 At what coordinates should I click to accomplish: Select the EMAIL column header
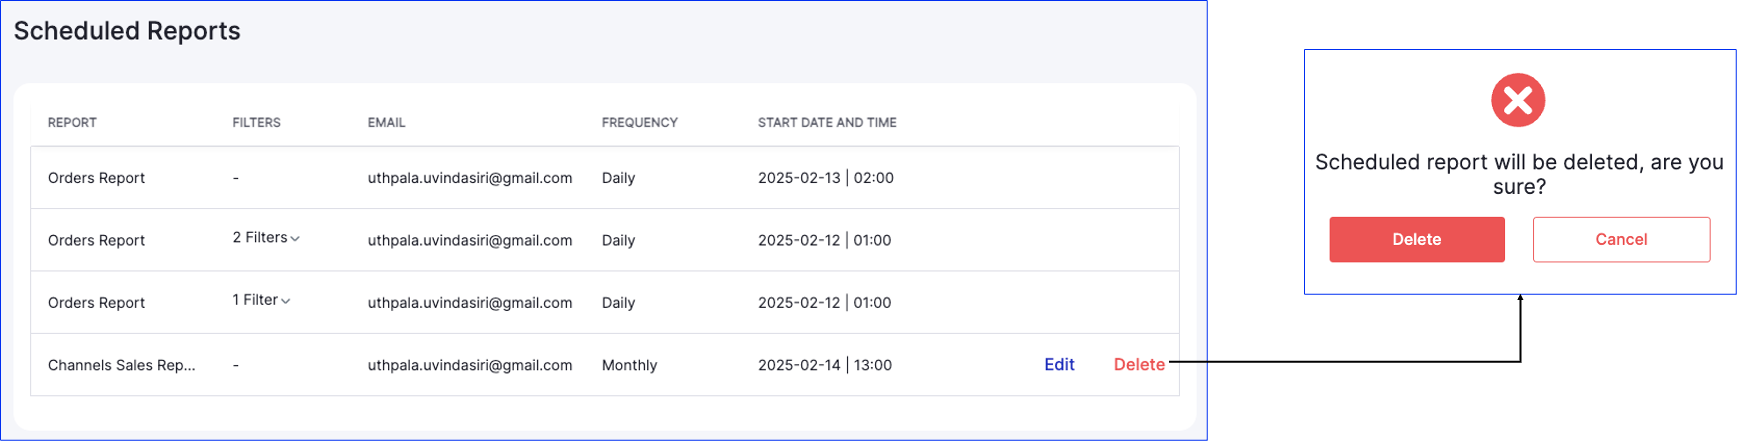point(386,122)
